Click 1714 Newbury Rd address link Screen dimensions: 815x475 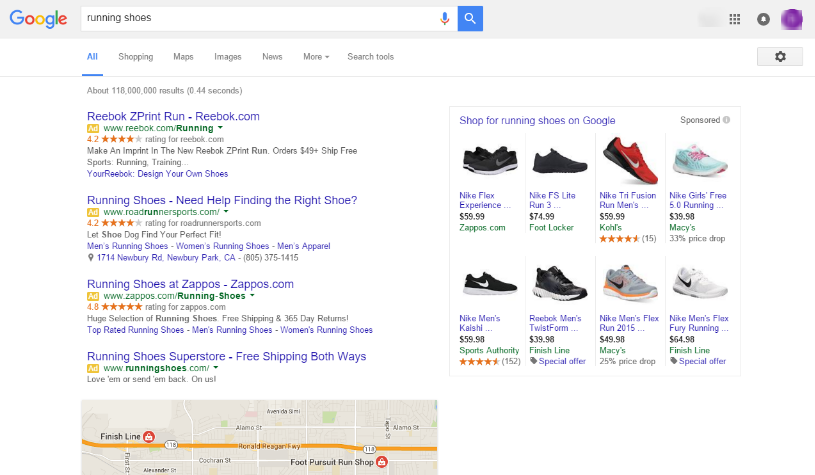166,258
